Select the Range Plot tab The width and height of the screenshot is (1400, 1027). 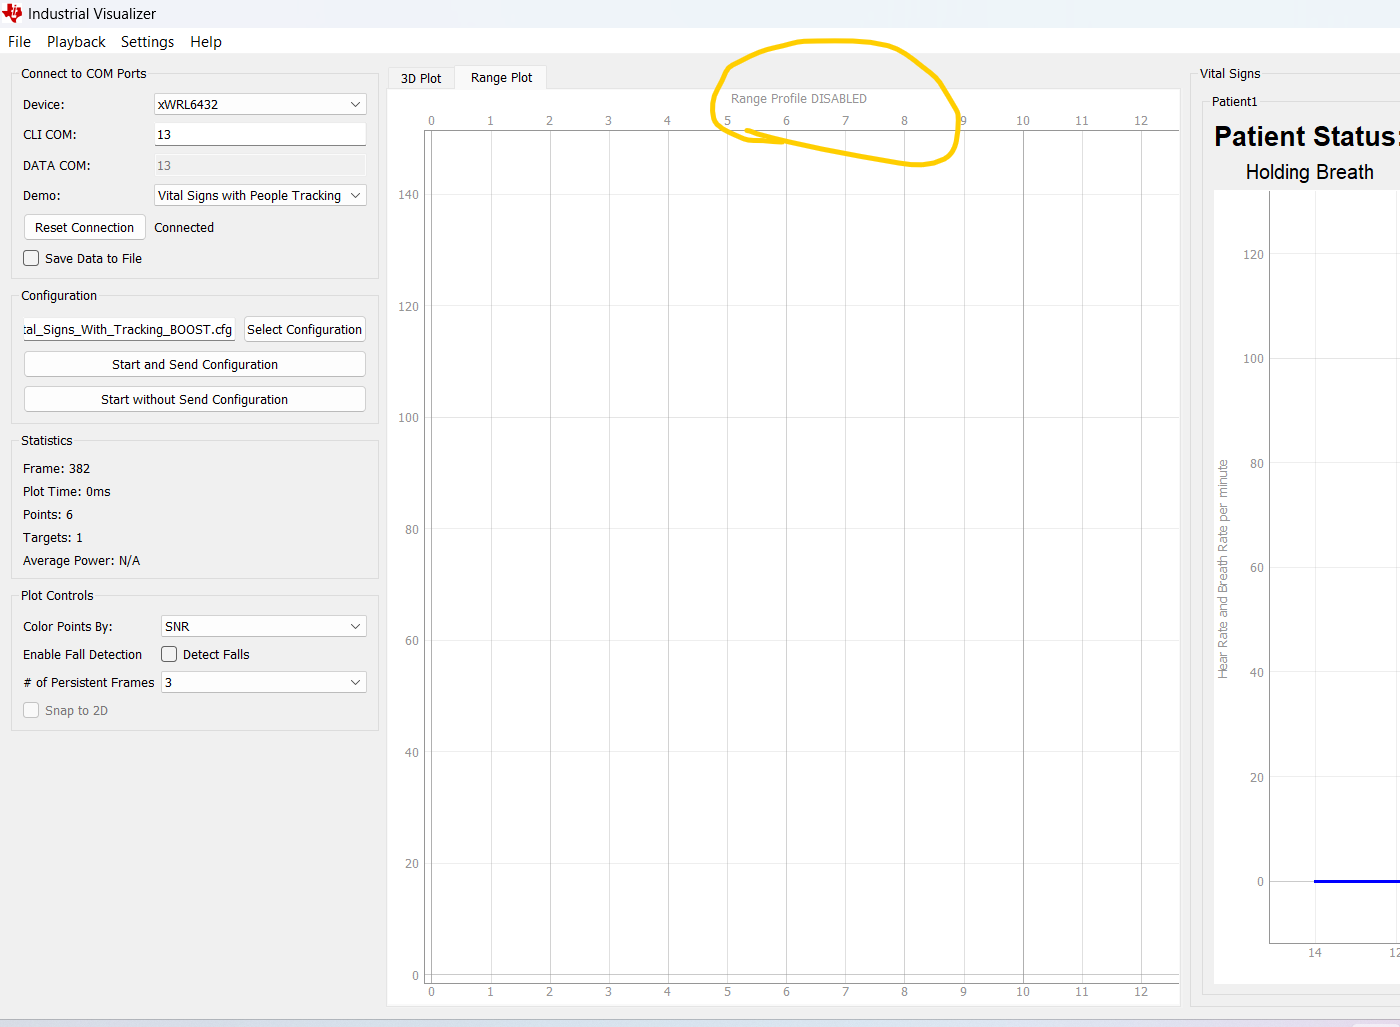(501, 77)
